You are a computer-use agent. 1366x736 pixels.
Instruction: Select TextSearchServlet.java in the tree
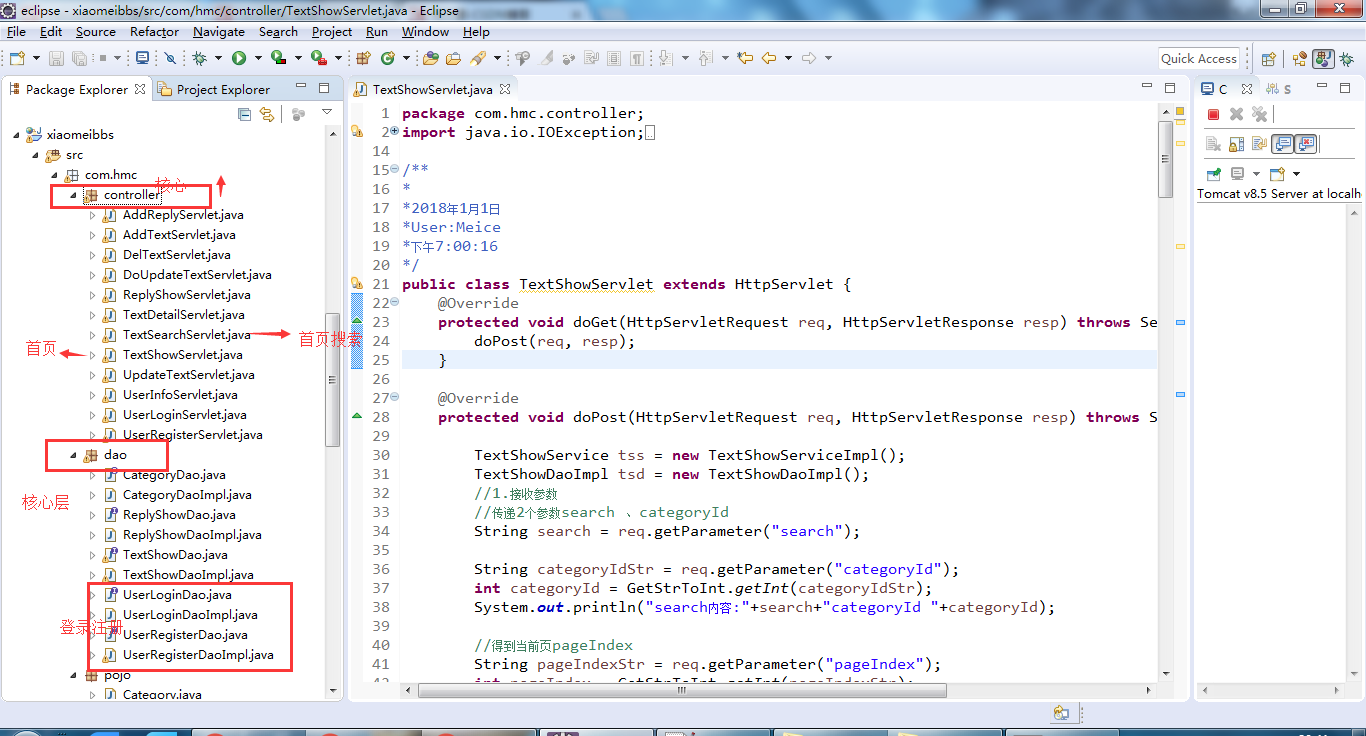187,334
